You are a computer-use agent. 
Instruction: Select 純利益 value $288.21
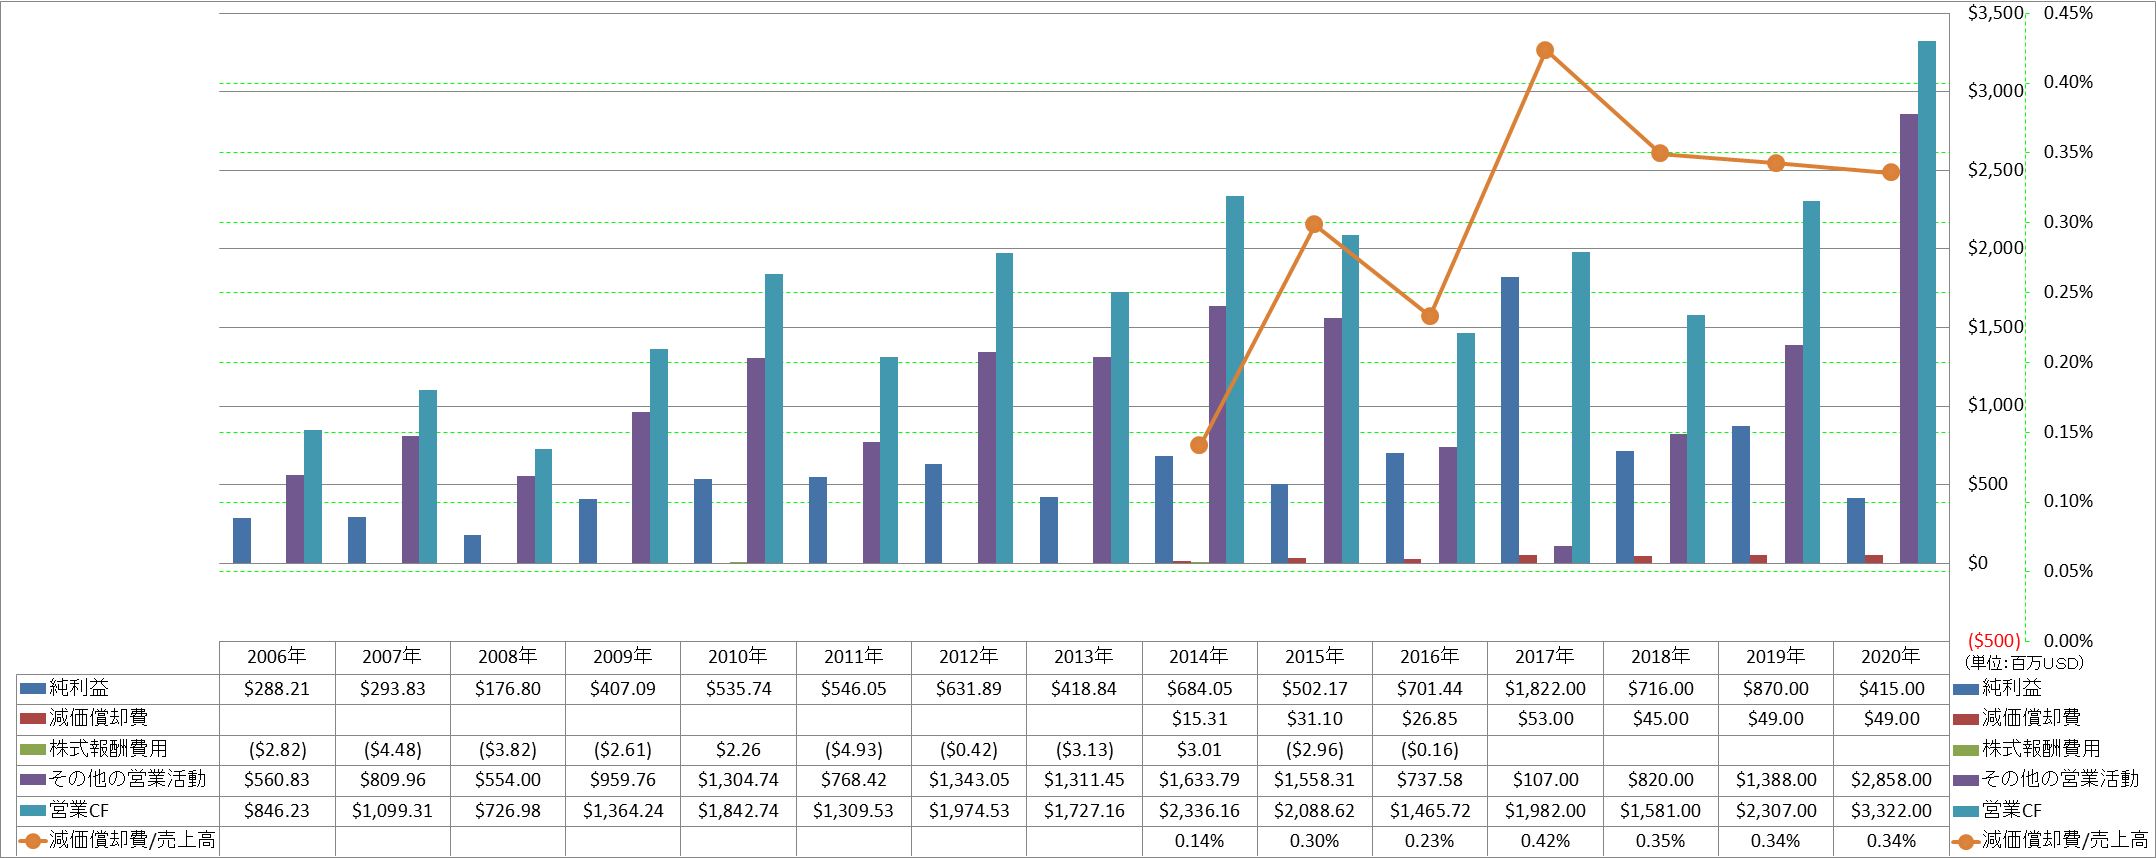click(x=277, y=689)
